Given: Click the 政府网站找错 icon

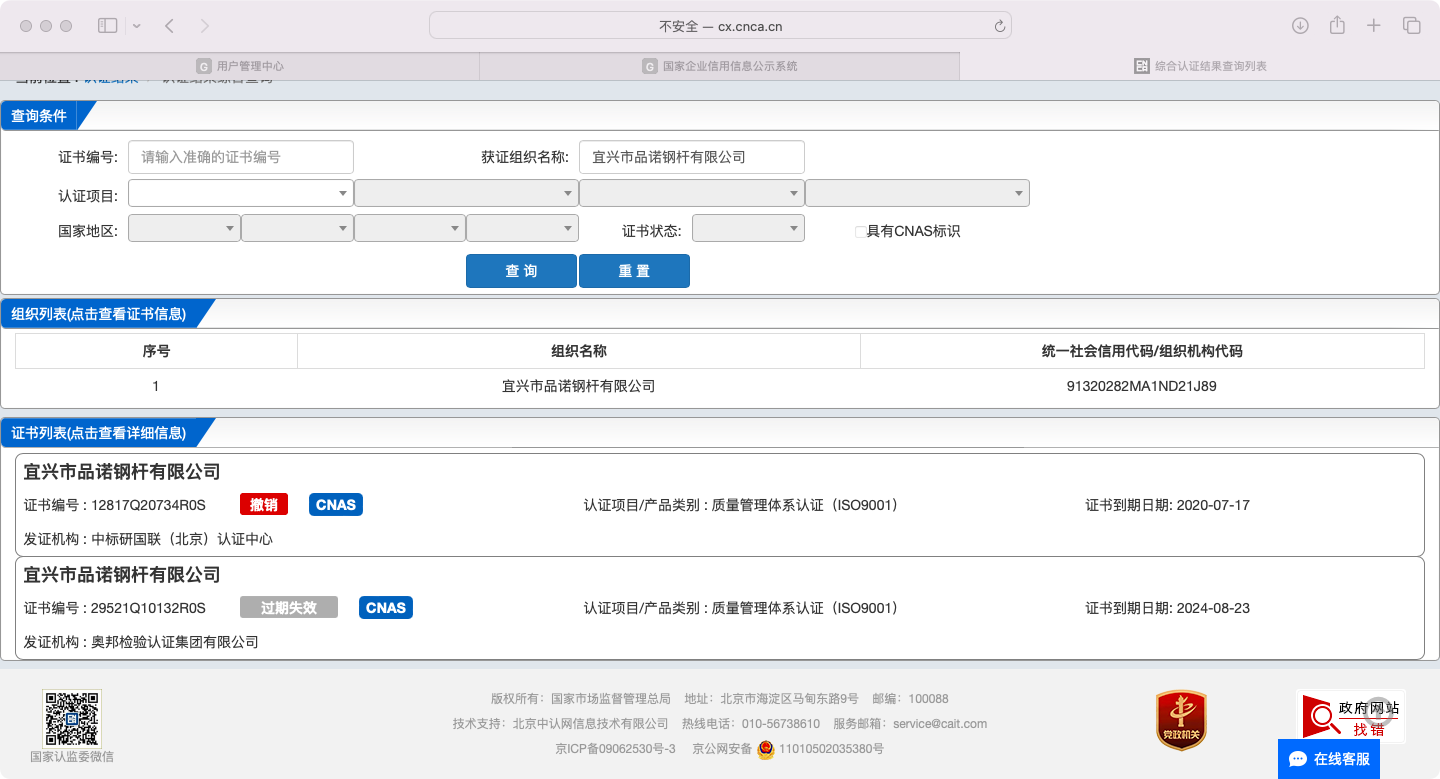Looking at the screenshot, I should pyautogui.click(x=1350, y=716).
